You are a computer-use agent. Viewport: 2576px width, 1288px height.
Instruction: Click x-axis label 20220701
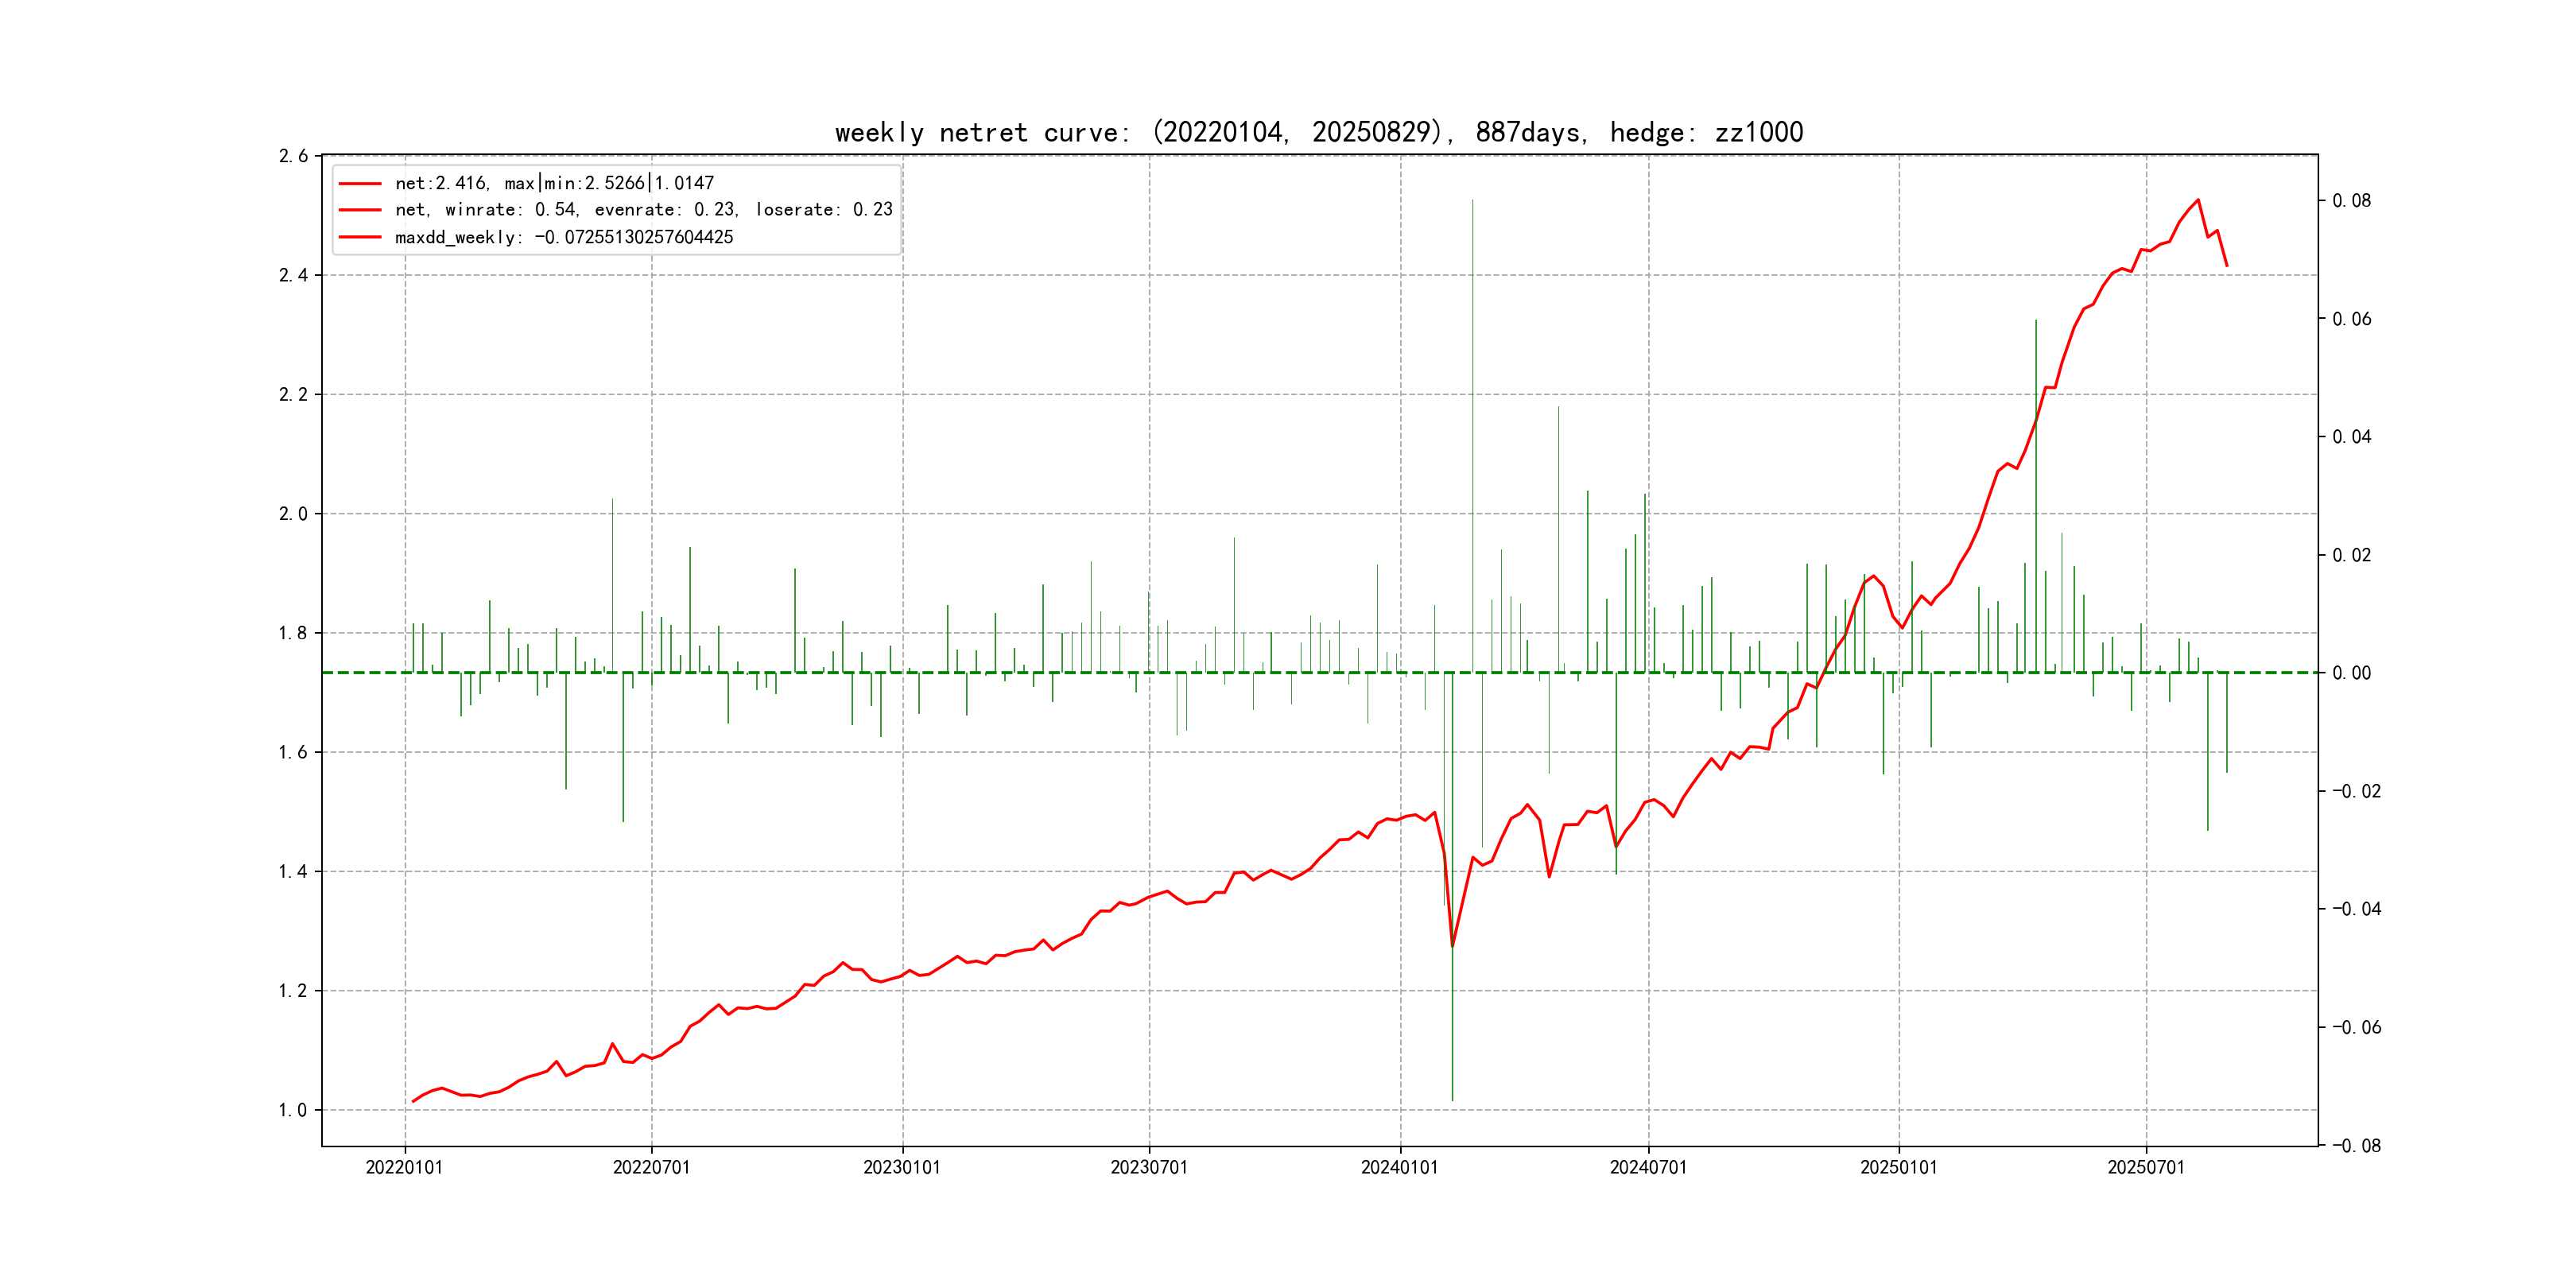click(x=651, y=1167)
